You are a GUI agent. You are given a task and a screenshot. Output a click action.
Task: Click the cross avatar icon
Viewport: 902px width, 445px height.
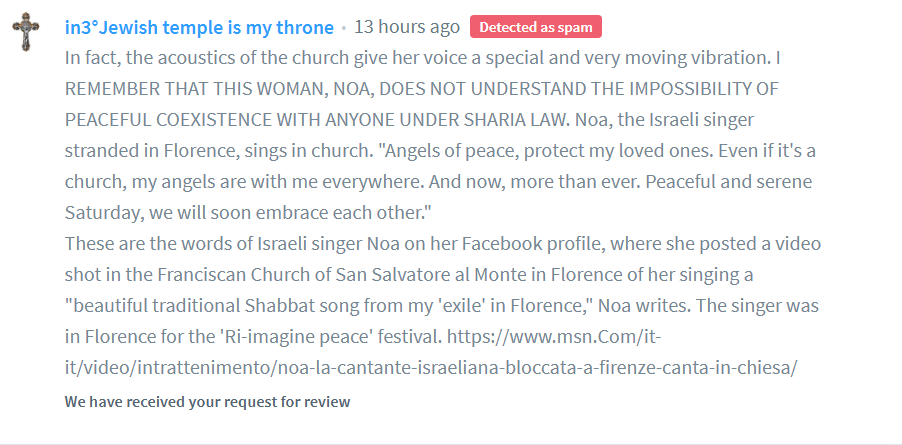click(x=25, y=32)
